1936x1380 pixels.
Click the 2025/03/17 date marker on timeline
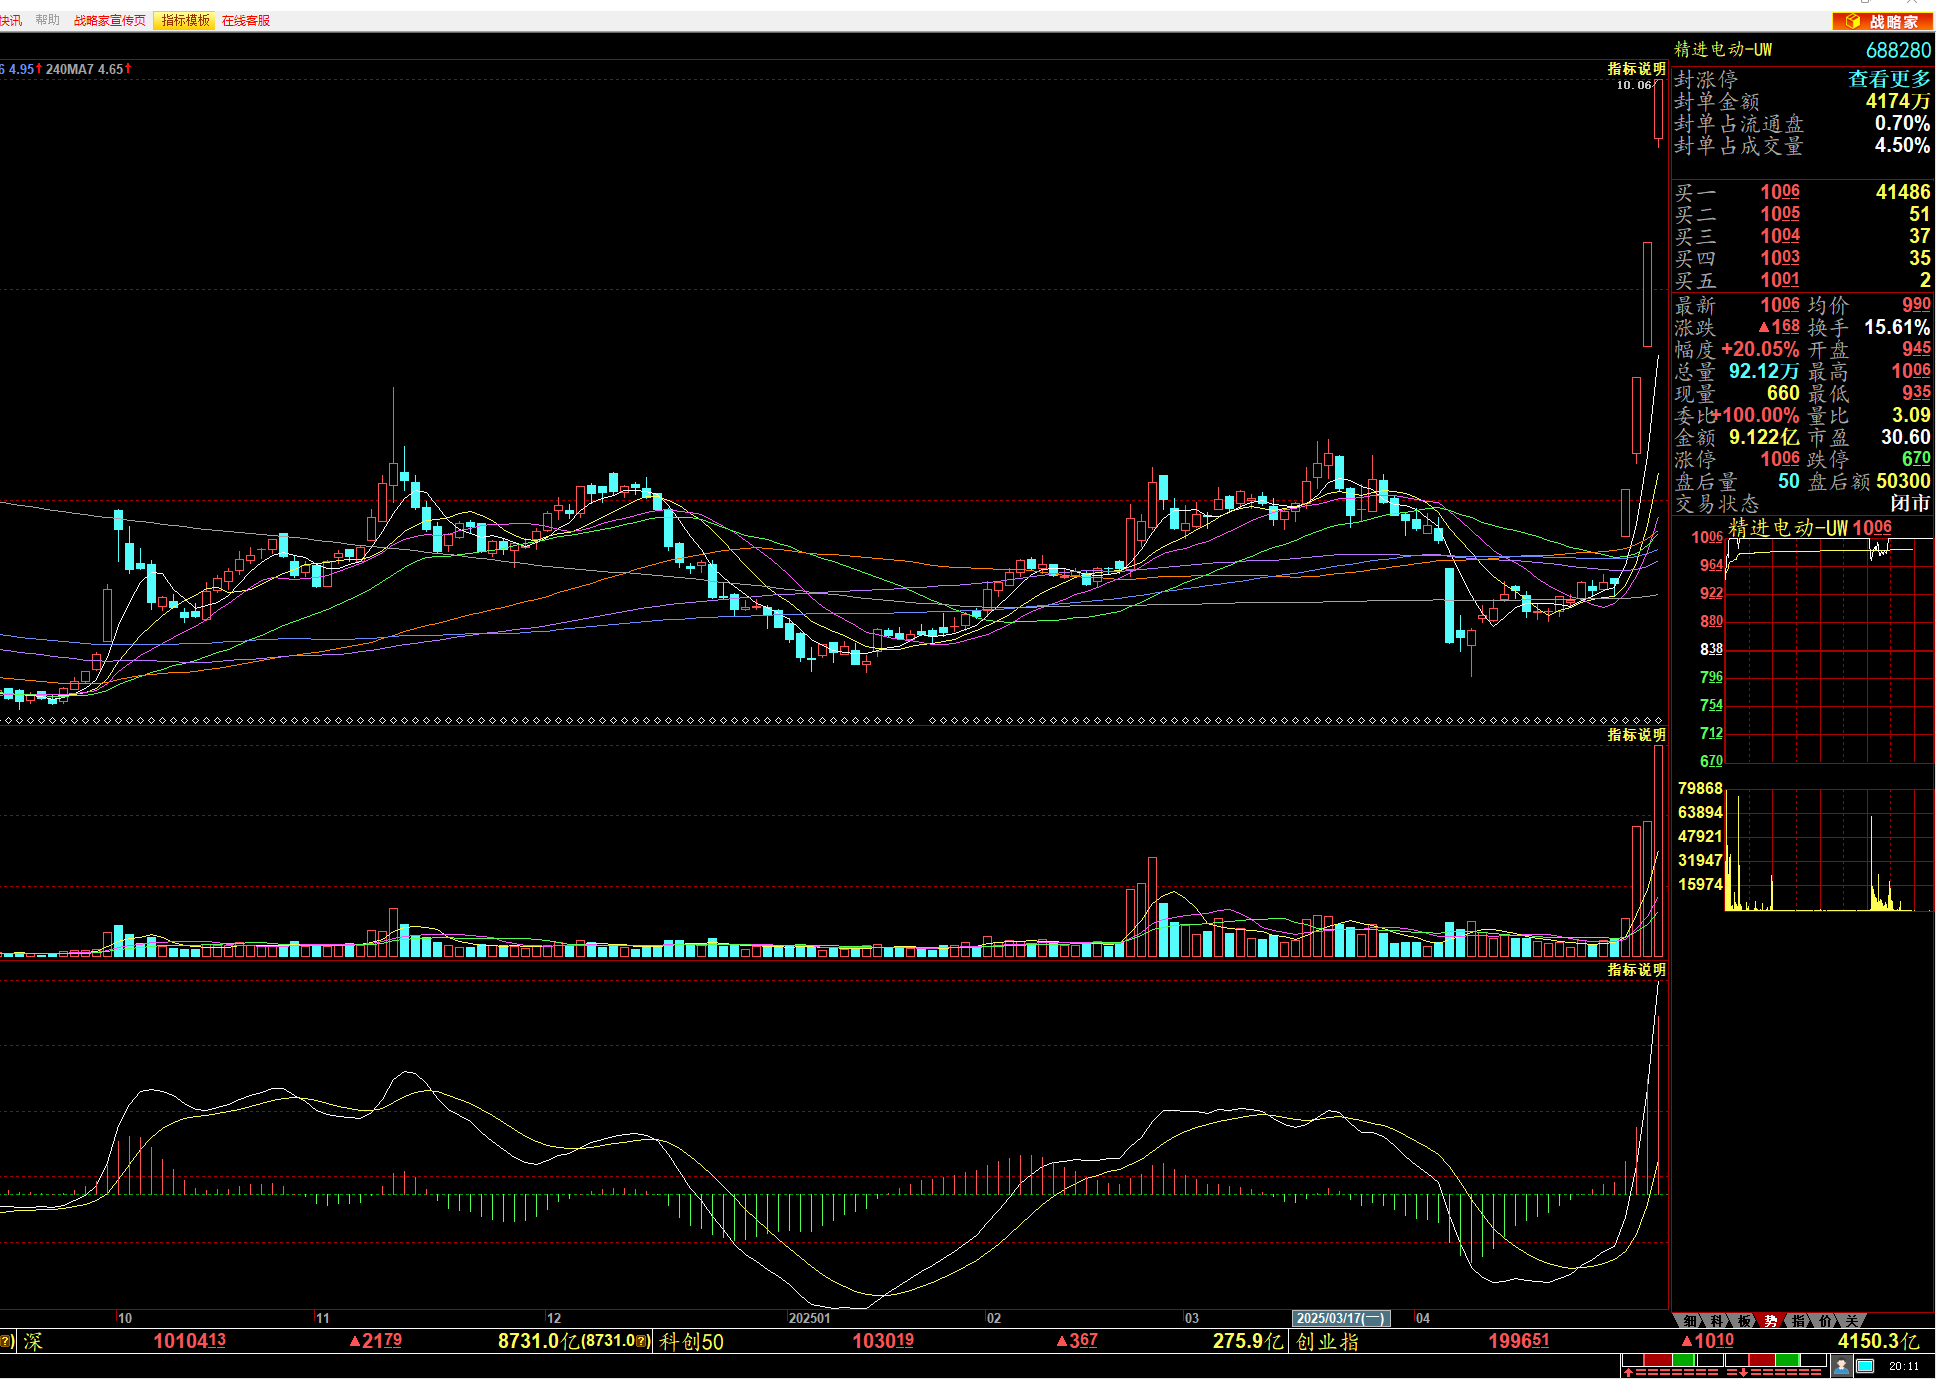(x=1341, y=1319)
